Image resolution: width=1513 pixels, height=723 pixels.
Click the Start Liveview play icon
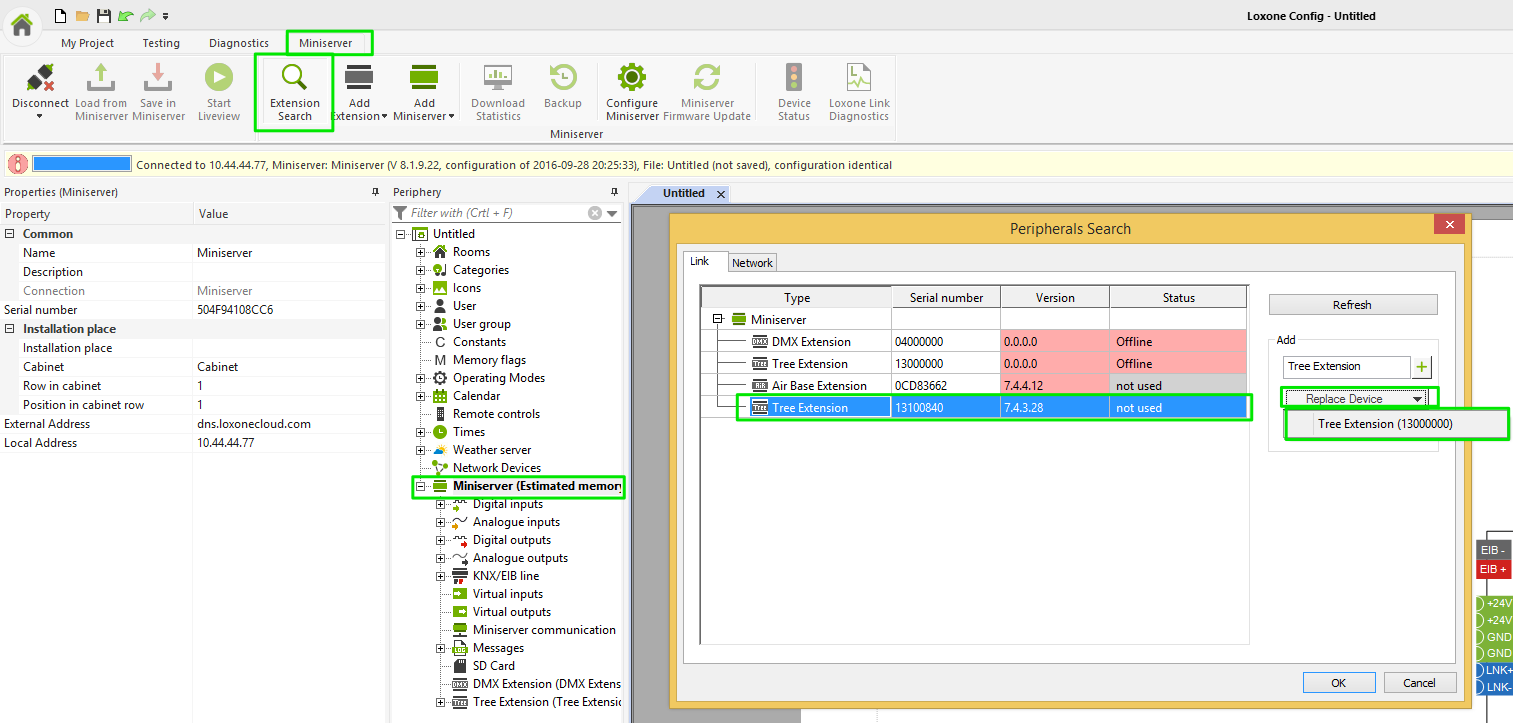coord(218,78)
